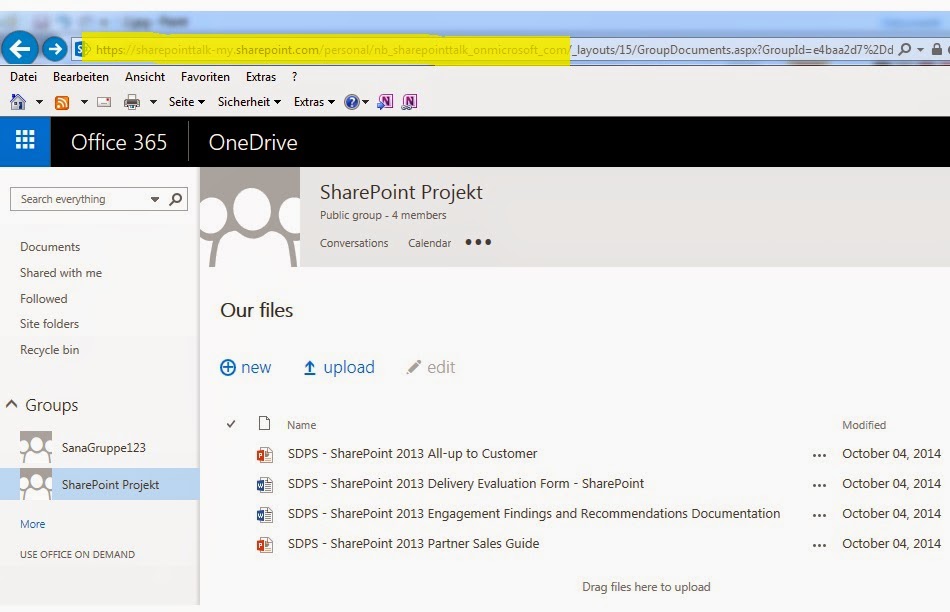The width and height of the screenshot is (950, 612).
Task: Open the Favoriten menu
Action: click(x=205, y=76)
